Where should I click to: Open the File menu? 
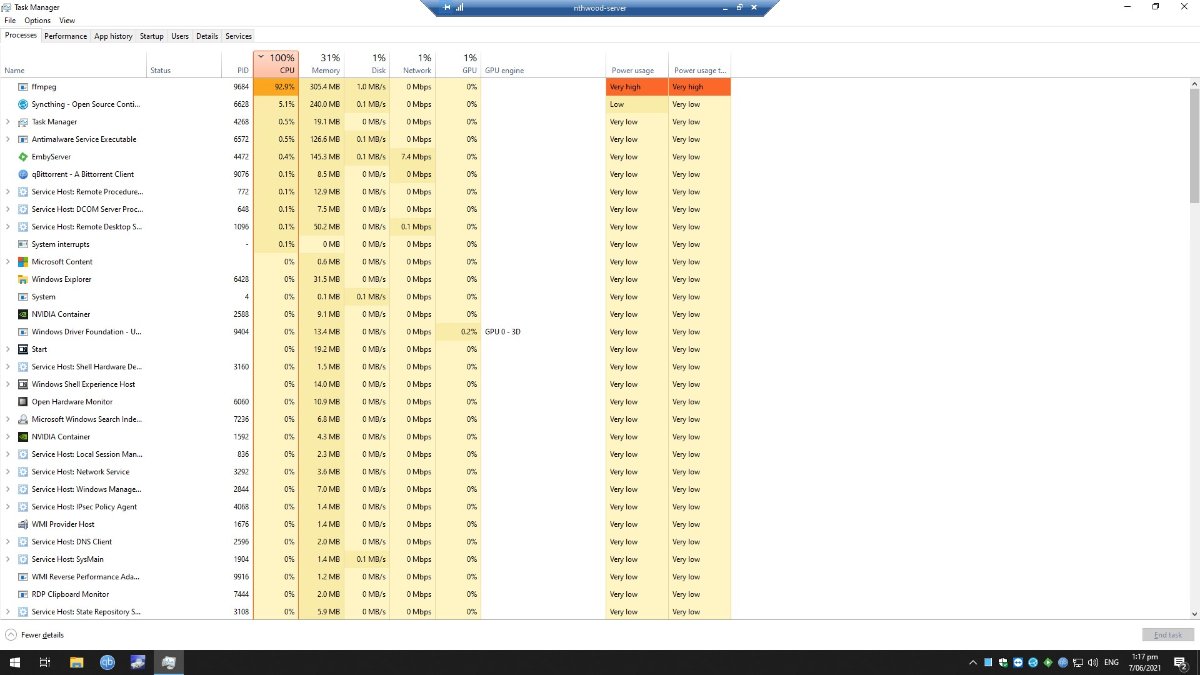click(x=10, y=20)
